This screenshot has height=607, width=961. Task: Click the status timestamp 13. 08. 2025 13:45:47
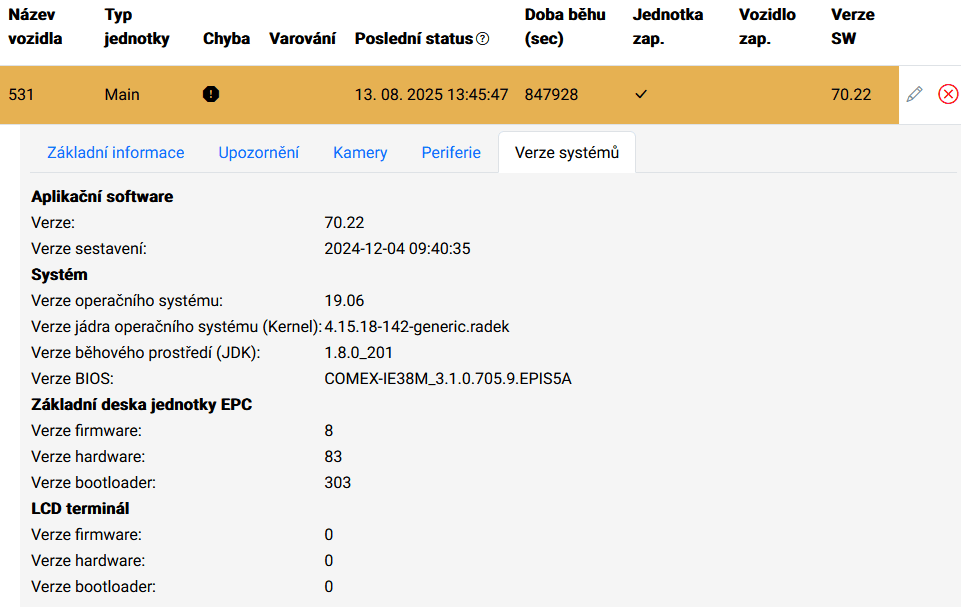[431, 94]
